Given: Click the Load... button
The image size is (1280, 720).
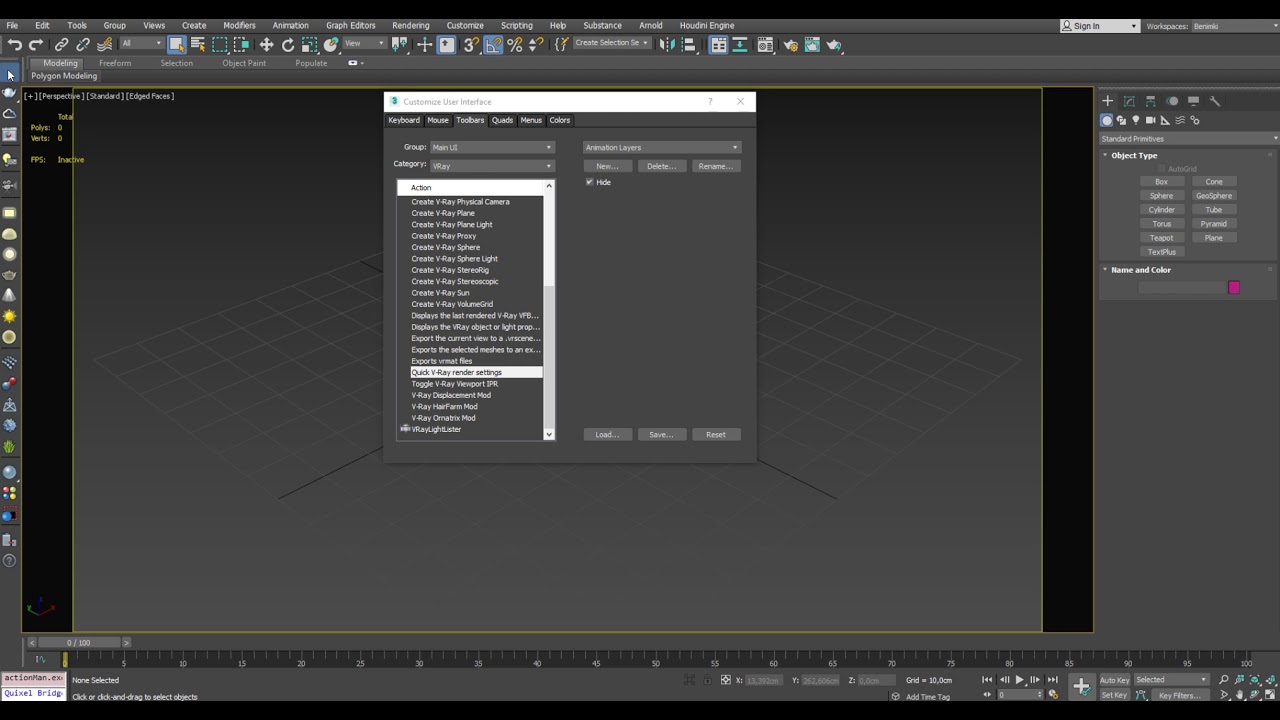Looking at the screenshot, I should [x=607, y=434].
